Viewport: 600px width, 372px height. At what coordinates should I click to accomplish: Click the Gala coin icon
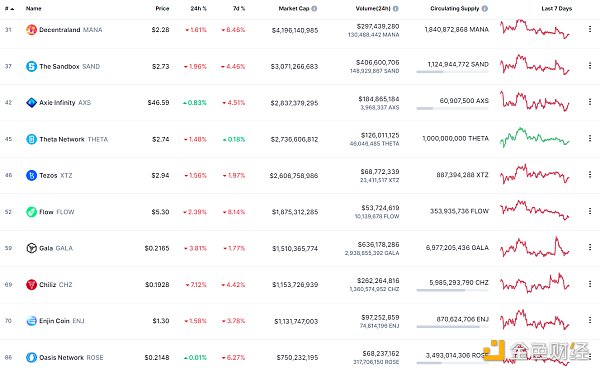(x=31, y=248)
